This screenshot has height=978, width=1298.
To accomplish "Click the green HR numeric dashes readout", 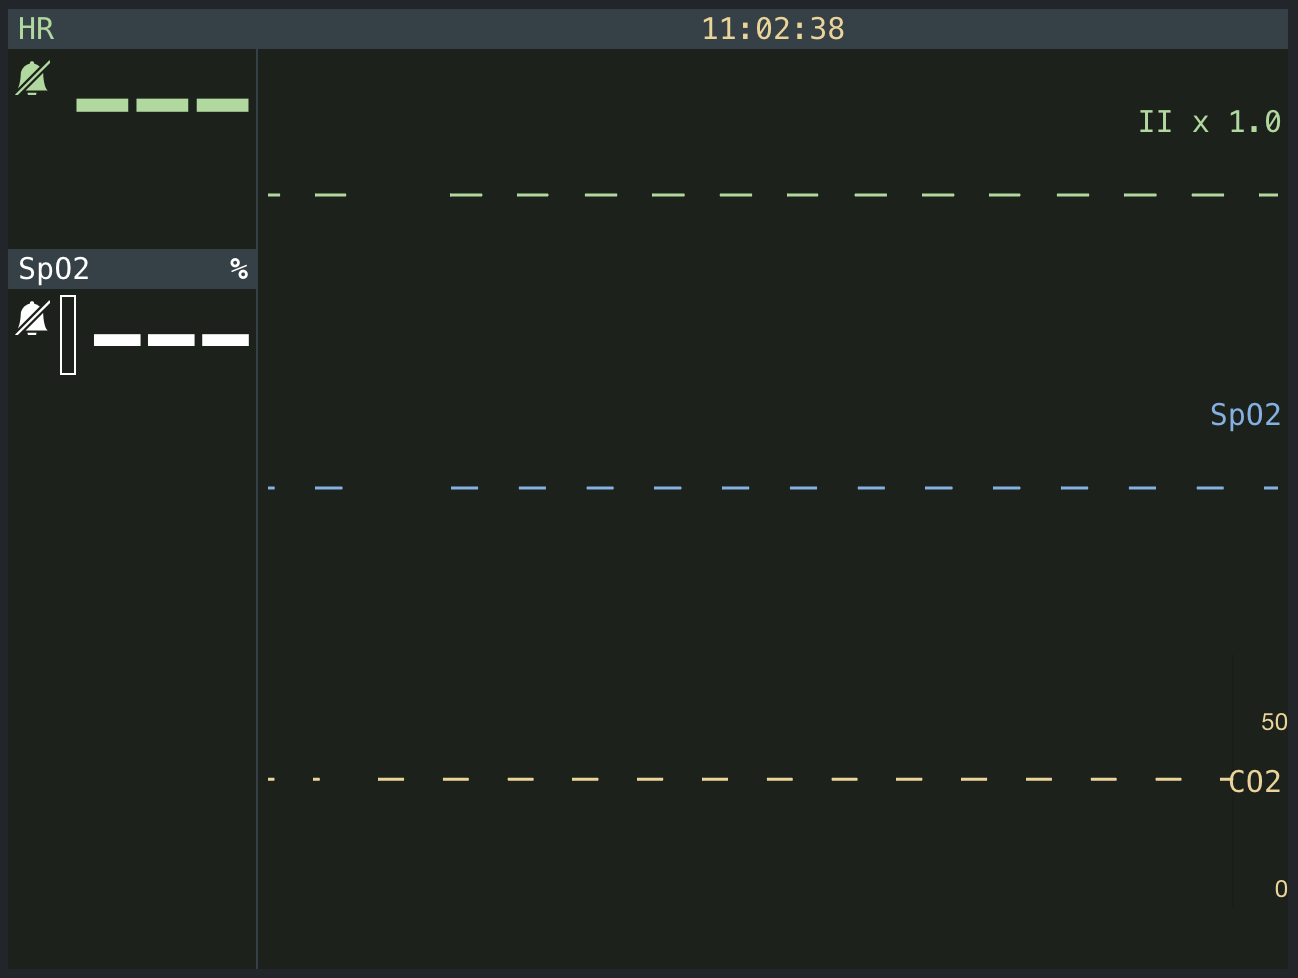I will [162, 105].
